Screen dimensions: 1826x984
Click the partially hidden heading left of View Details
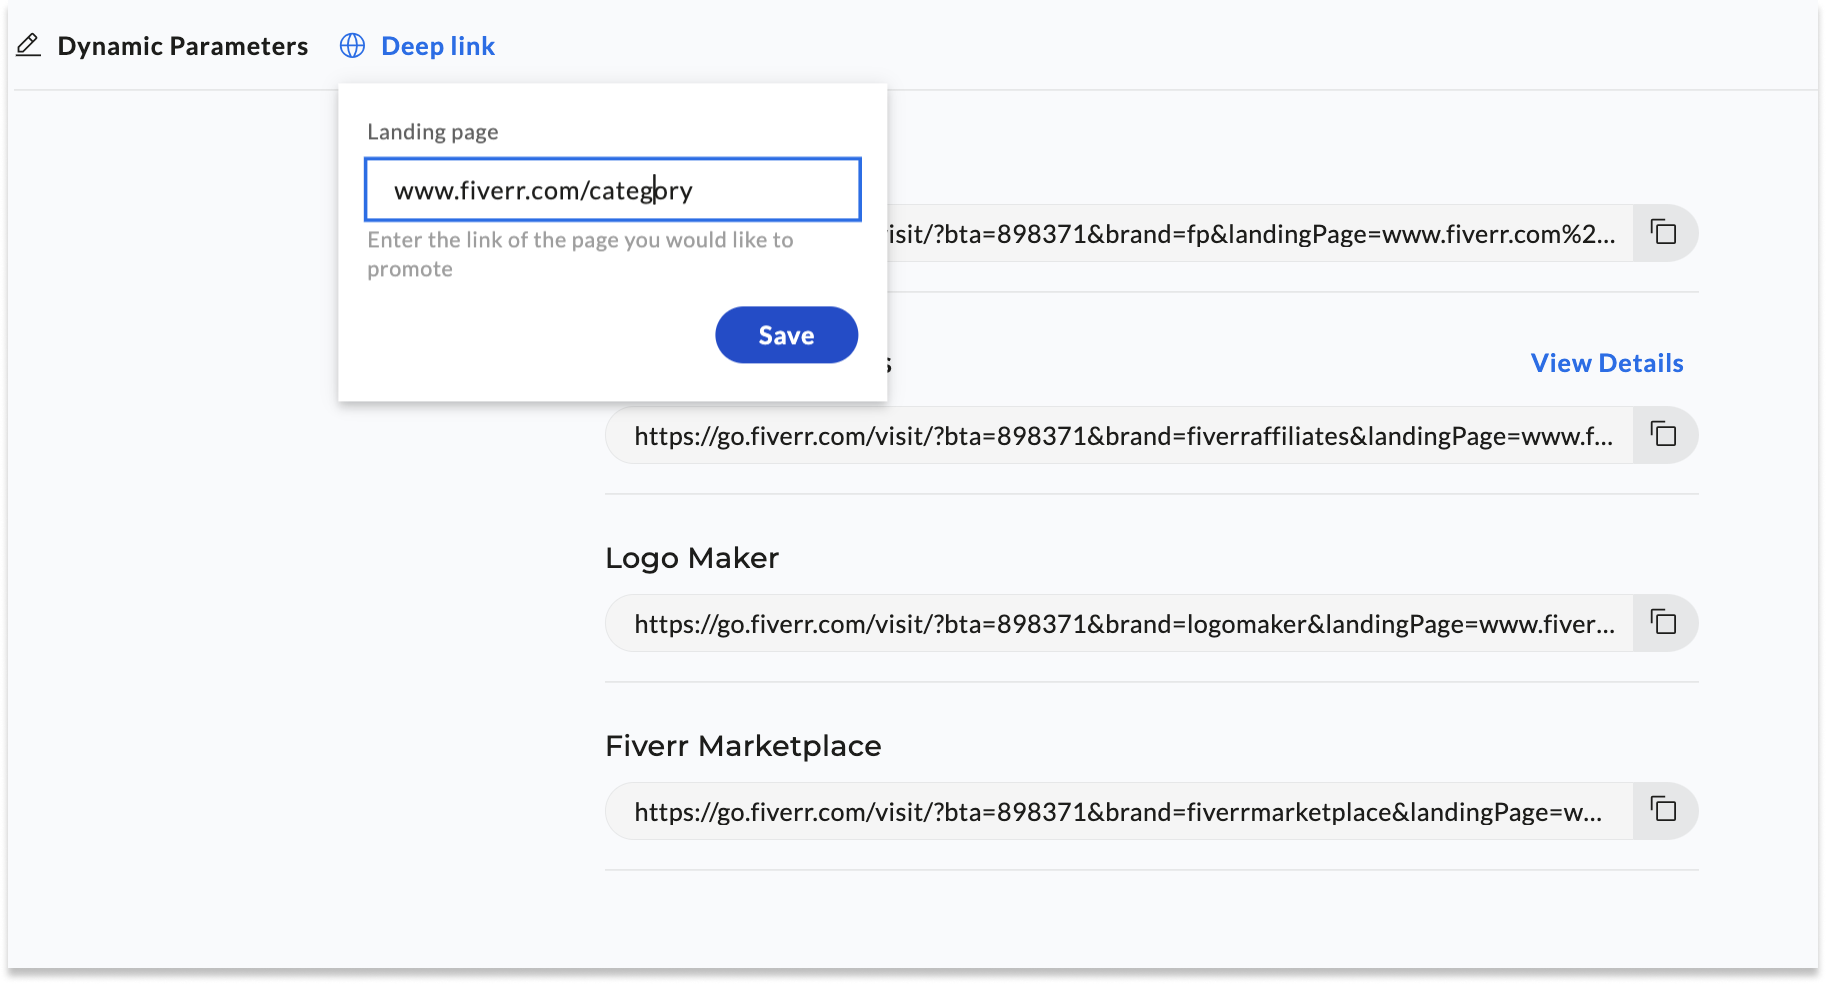888,364
